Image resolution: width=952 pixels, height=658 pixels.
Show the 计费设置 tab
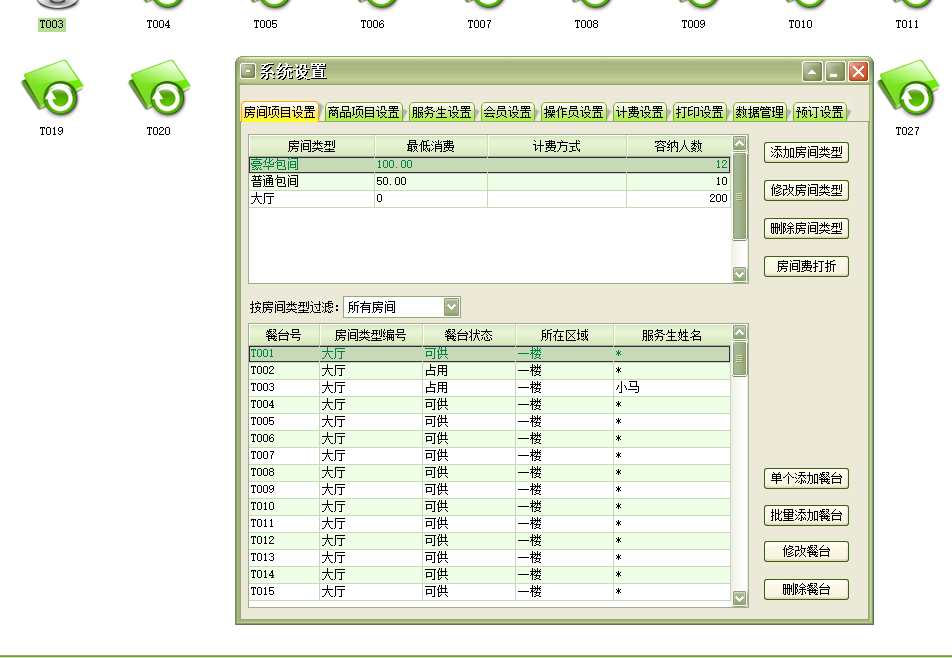[x=639, y=112]
